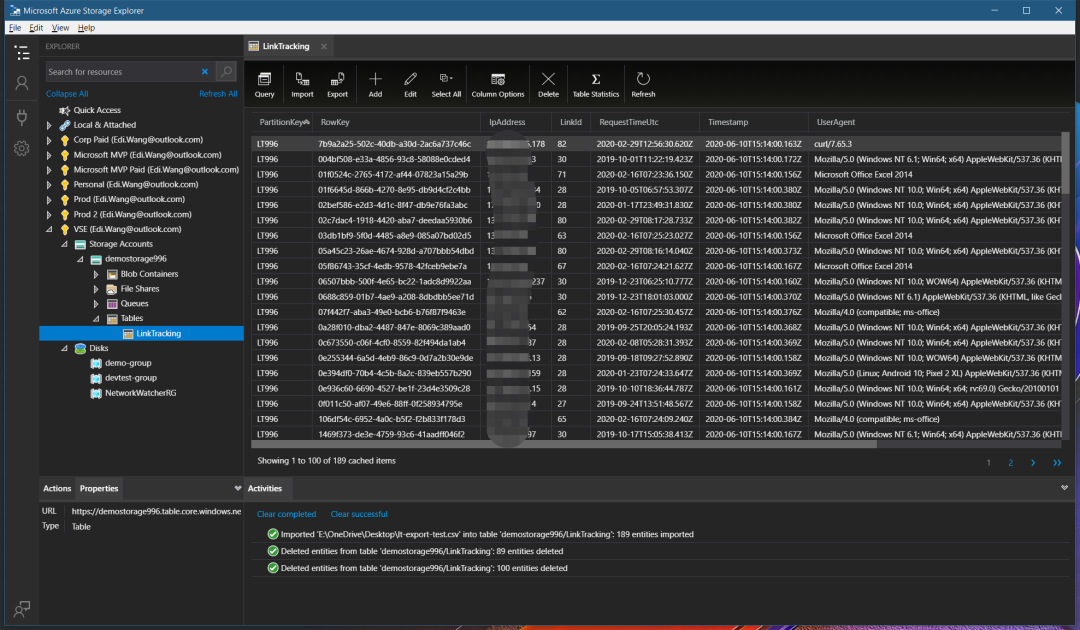
Task: Expand the Blob Containers tree node
Action: [97, 274]
